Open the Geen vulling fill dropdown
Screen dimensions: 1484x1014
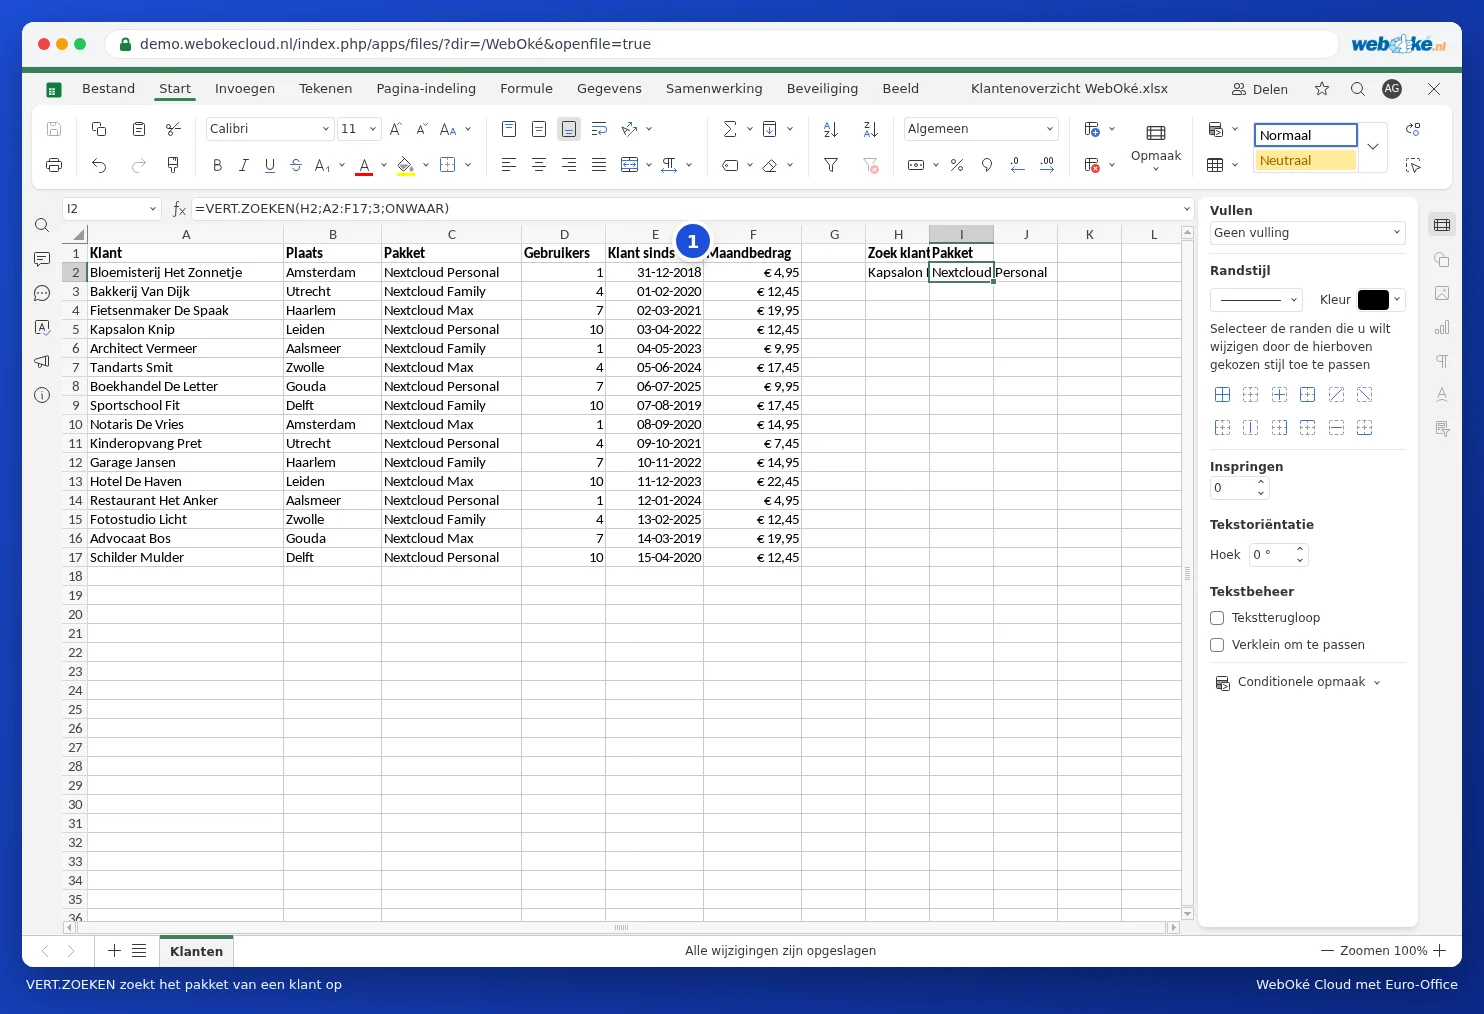[x=1307, y=233]
